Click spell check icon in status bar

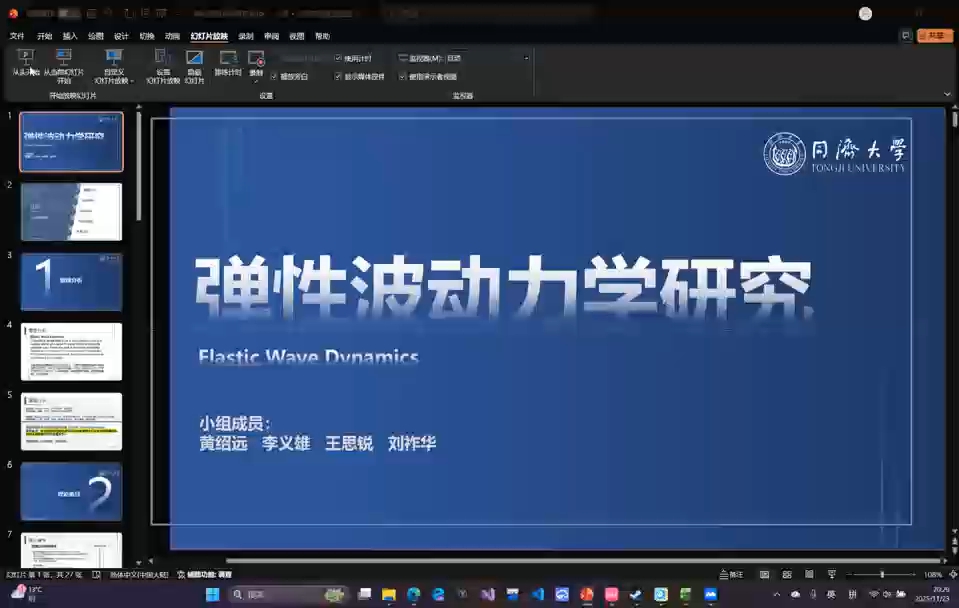(96, 574)
